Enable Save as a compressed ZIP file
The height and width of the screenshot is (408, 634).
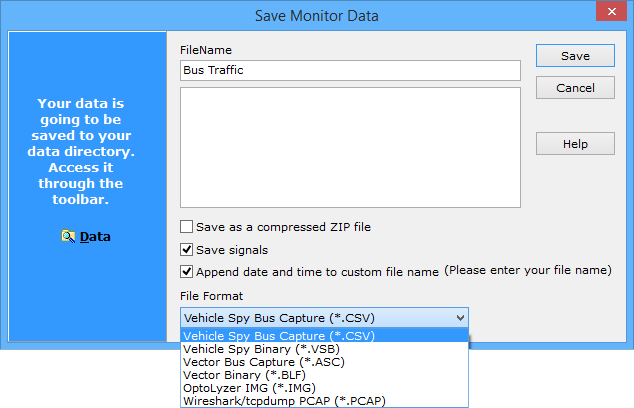coord(187,227)
